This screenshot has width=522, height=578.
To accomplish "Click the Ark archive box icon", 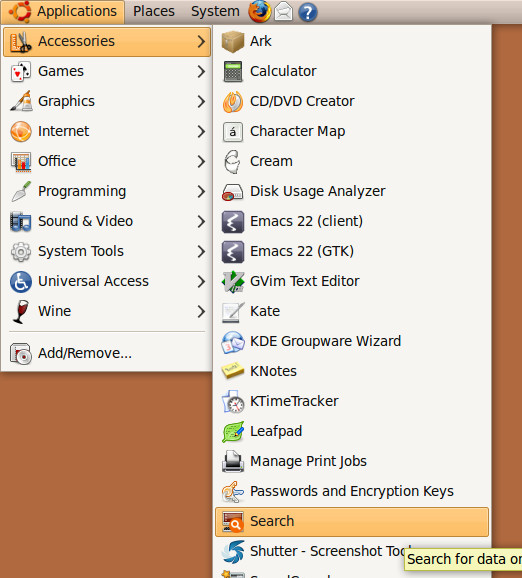I will (233, 41).
